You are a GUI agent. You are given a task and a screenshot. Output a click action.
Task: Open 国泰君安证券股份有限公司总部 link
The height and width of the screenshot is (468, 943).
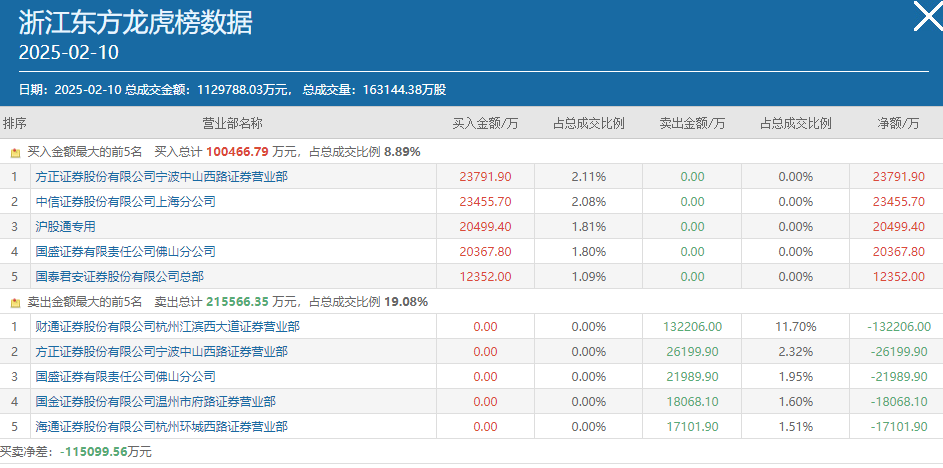pyautogui.click(x=119, y=277)
